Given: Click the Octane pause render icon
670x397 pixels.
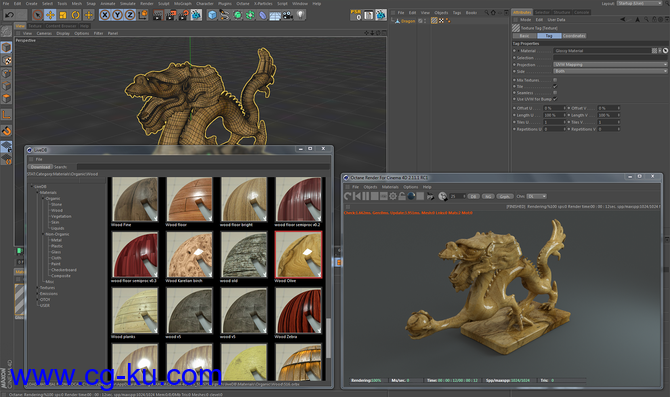Looking at the screenshot, I should (x=366, y=196).
